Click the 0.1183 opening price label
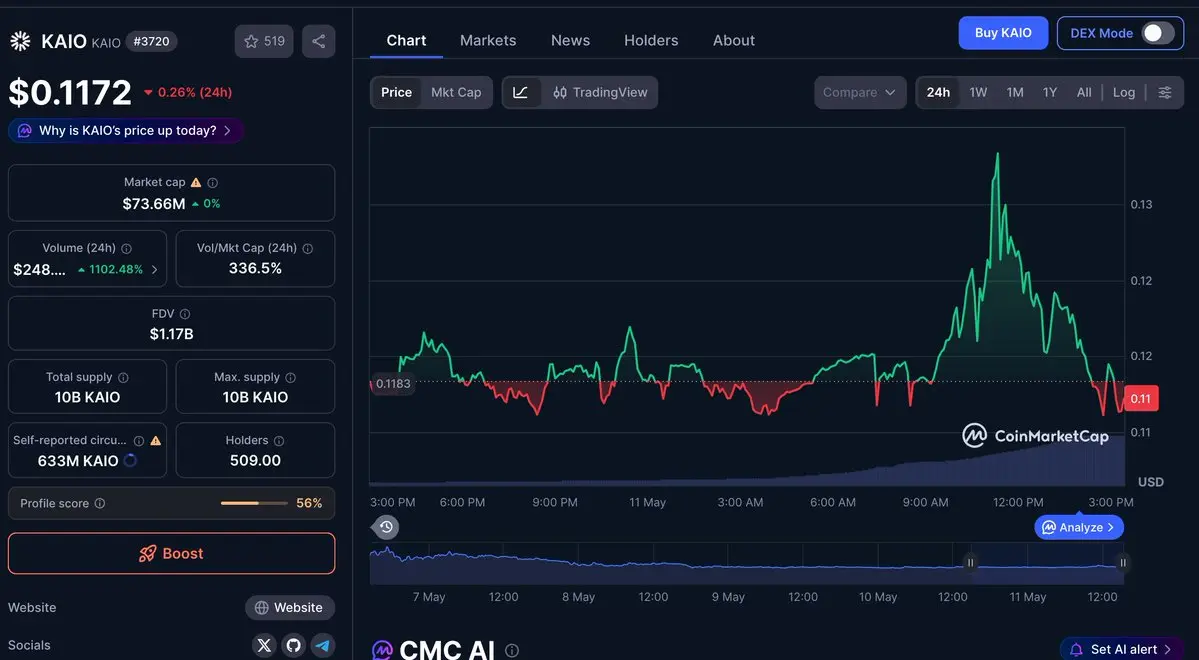Viewport: 1199px width, 660px height. point(393,384)
